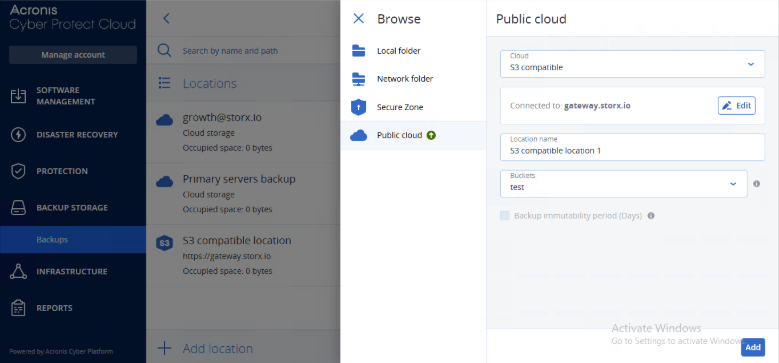Click Powered by Acronis Cyber Platform text
The width and height of the screenshot is (779, 363).
[61, 351]
